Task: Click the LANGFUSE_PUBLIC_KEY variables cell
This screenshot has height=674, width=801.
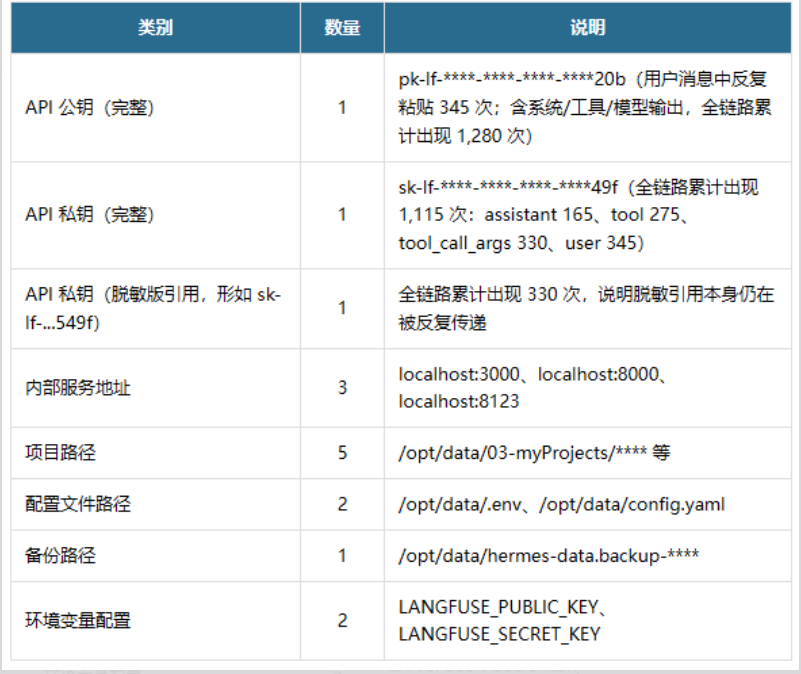Action: pyautogui.click(x=587, y=620)
